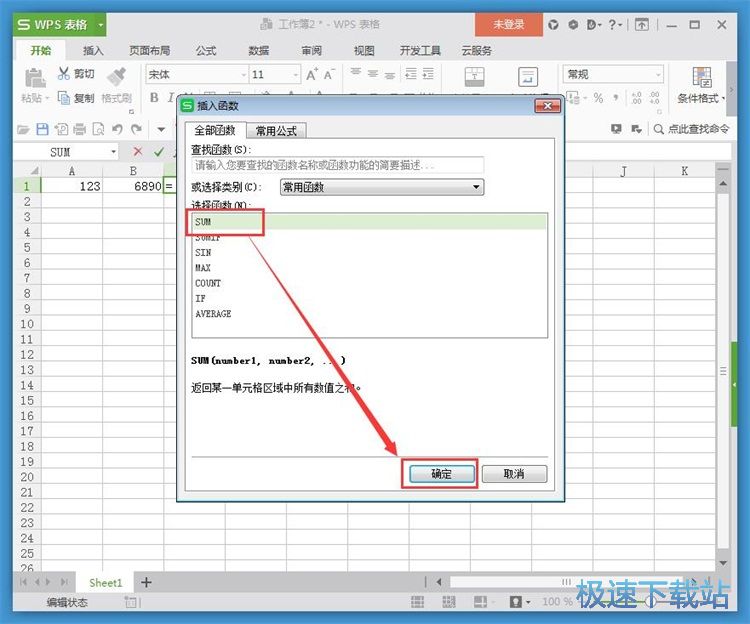Click cell B1 containing 6890
750x624 pixels.
[133, 186]
